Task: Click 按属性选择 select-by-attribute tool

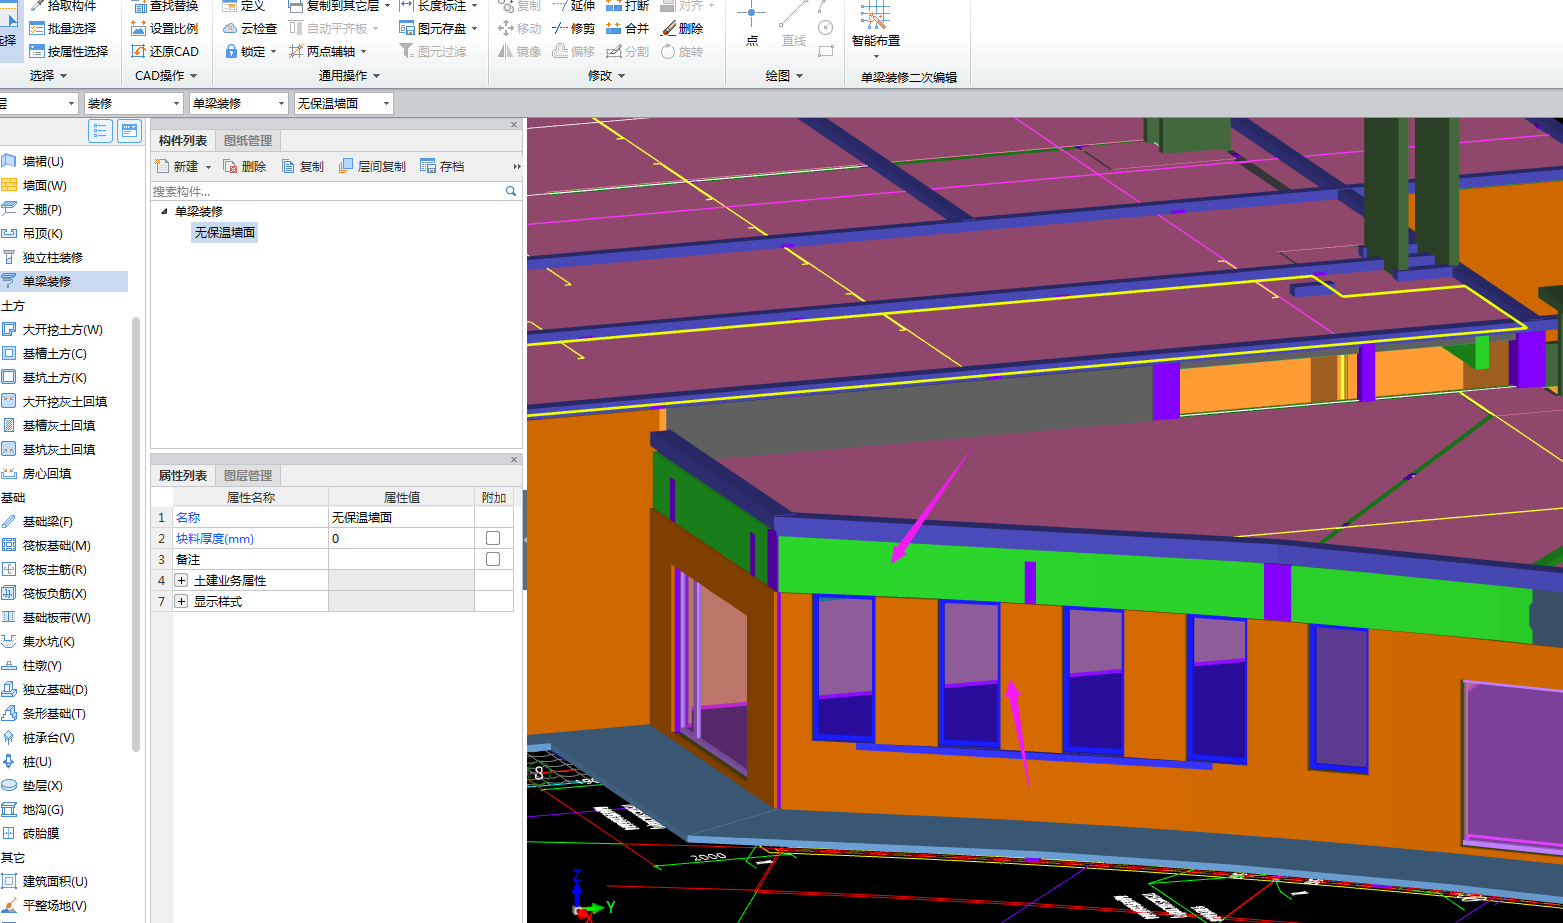Action: click(68, 51)
